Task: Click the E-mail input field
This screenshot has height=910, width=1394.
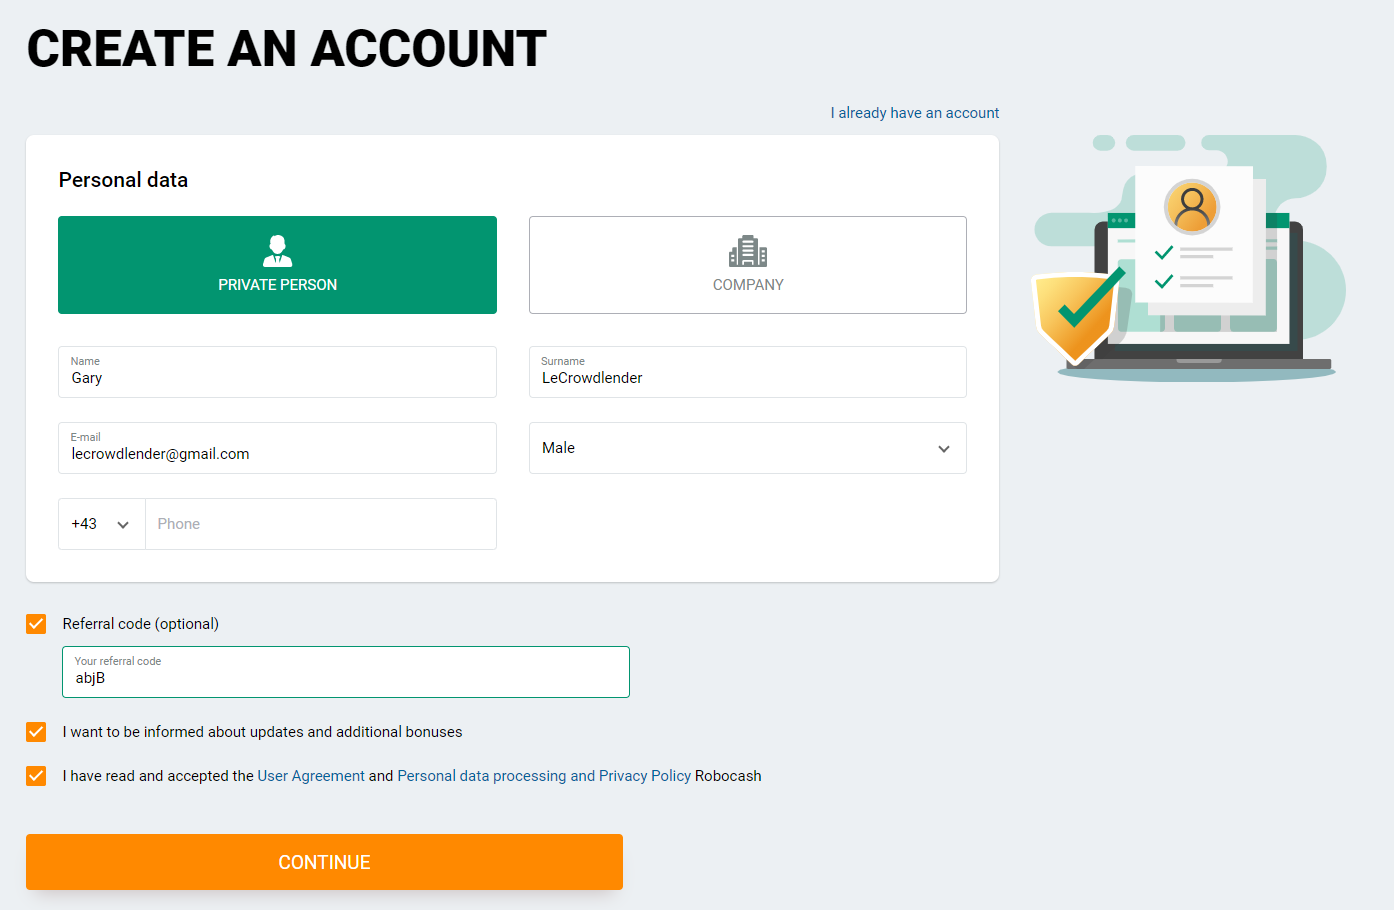Action: click(277, 448)
